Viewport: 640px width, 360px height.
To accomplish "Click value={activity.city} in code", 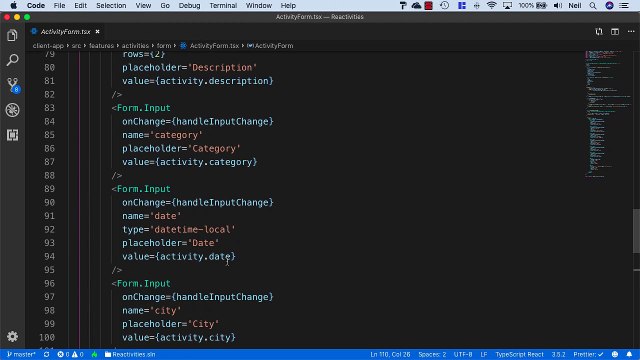I will (x=179, y=337).
